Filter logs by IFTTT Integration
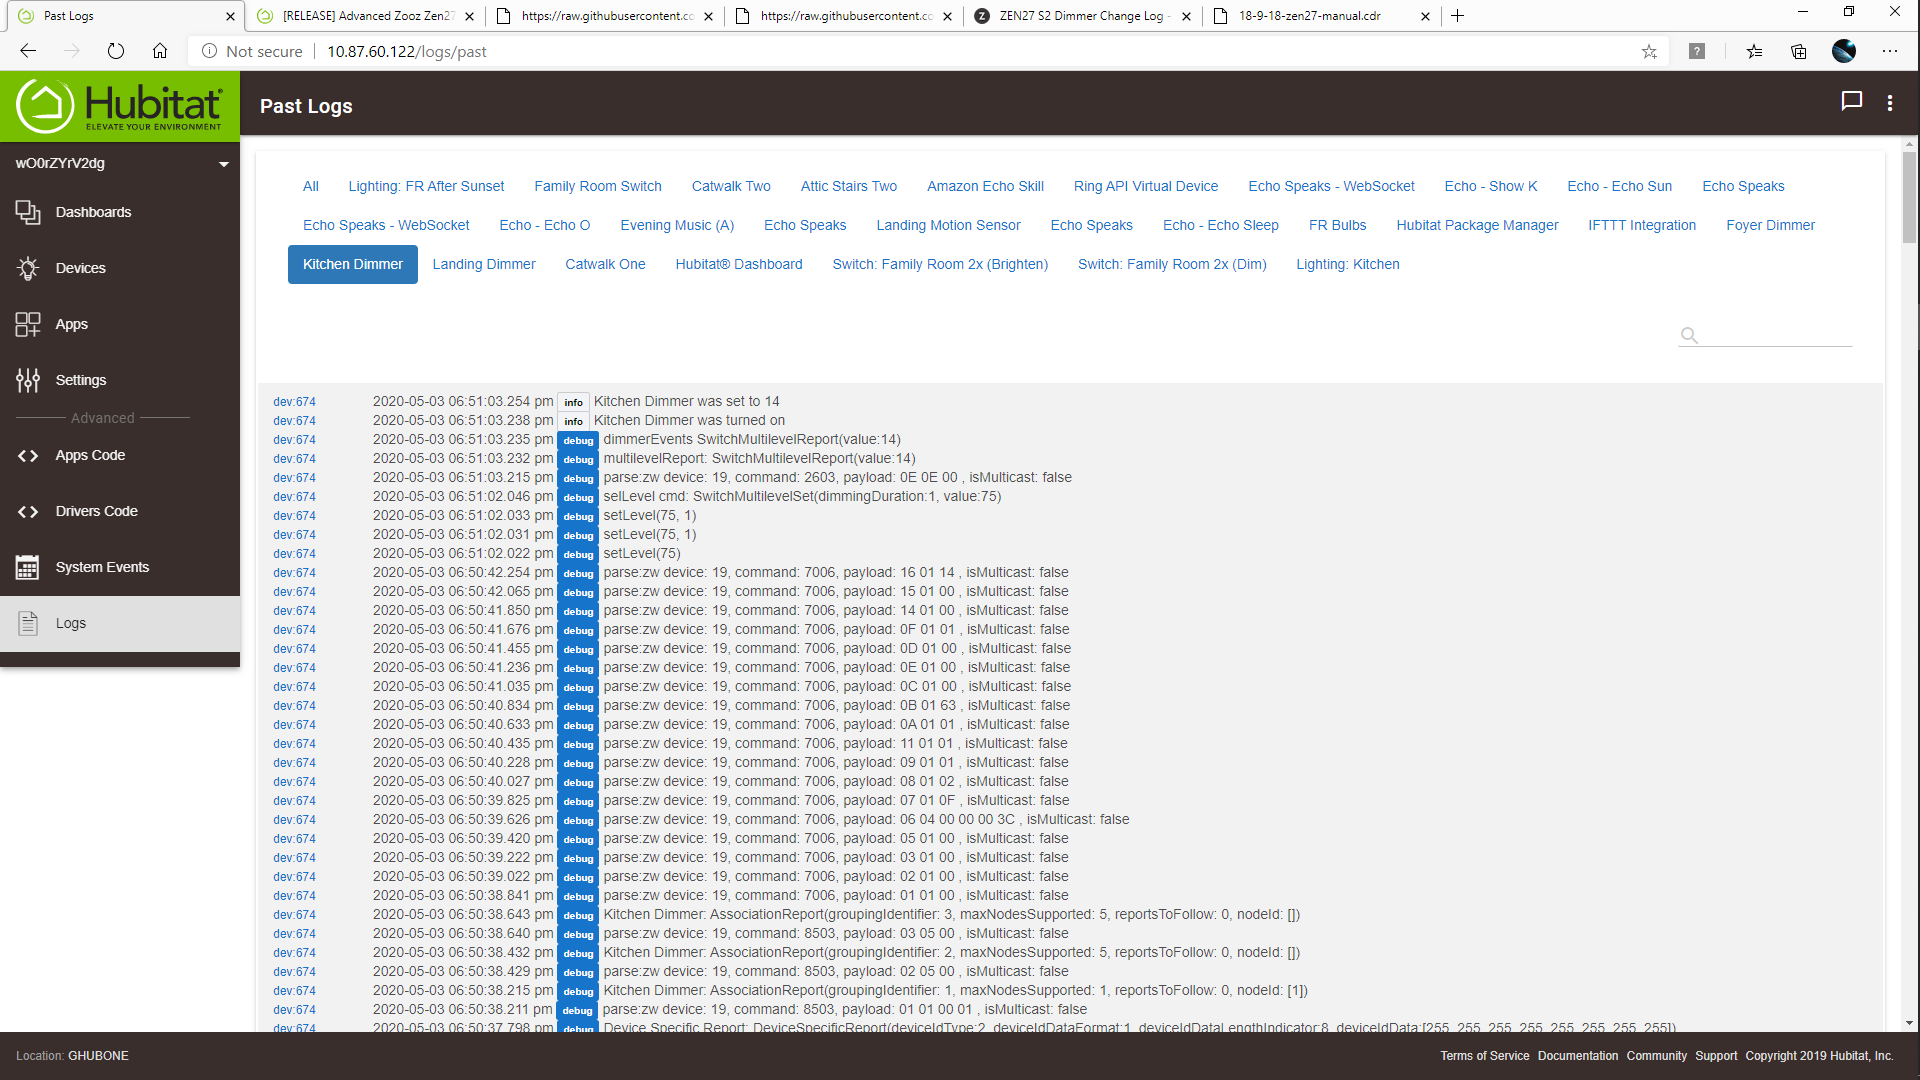Viewport: 1920px width, 1080px height. tap(1642, 225)
